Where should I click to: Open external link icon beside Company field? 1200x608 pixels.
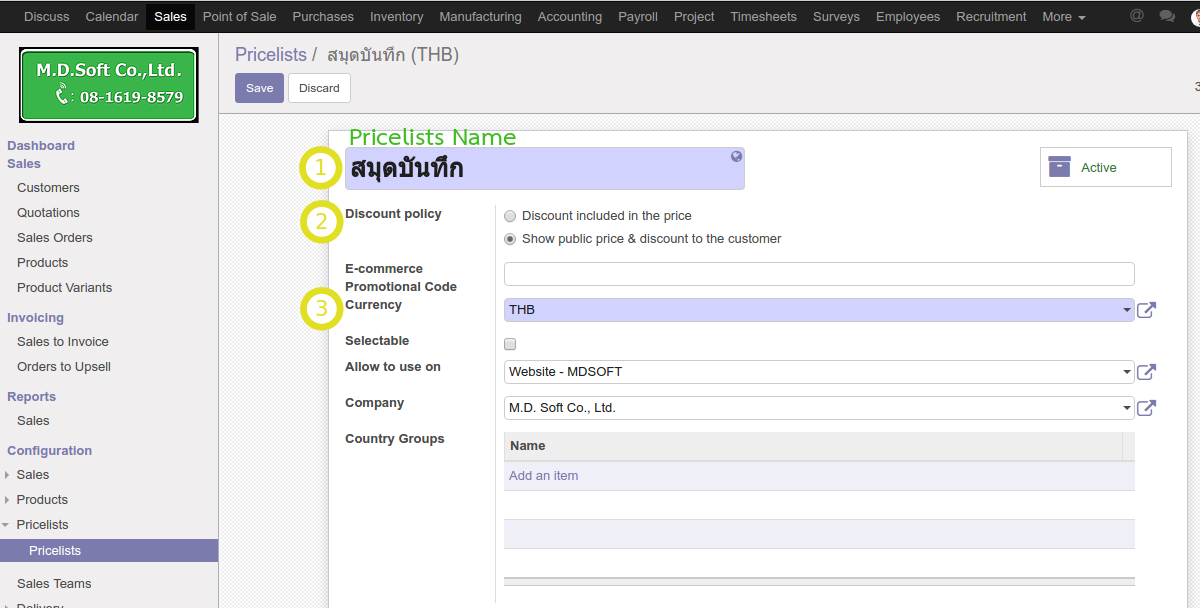pos(1147,408)
